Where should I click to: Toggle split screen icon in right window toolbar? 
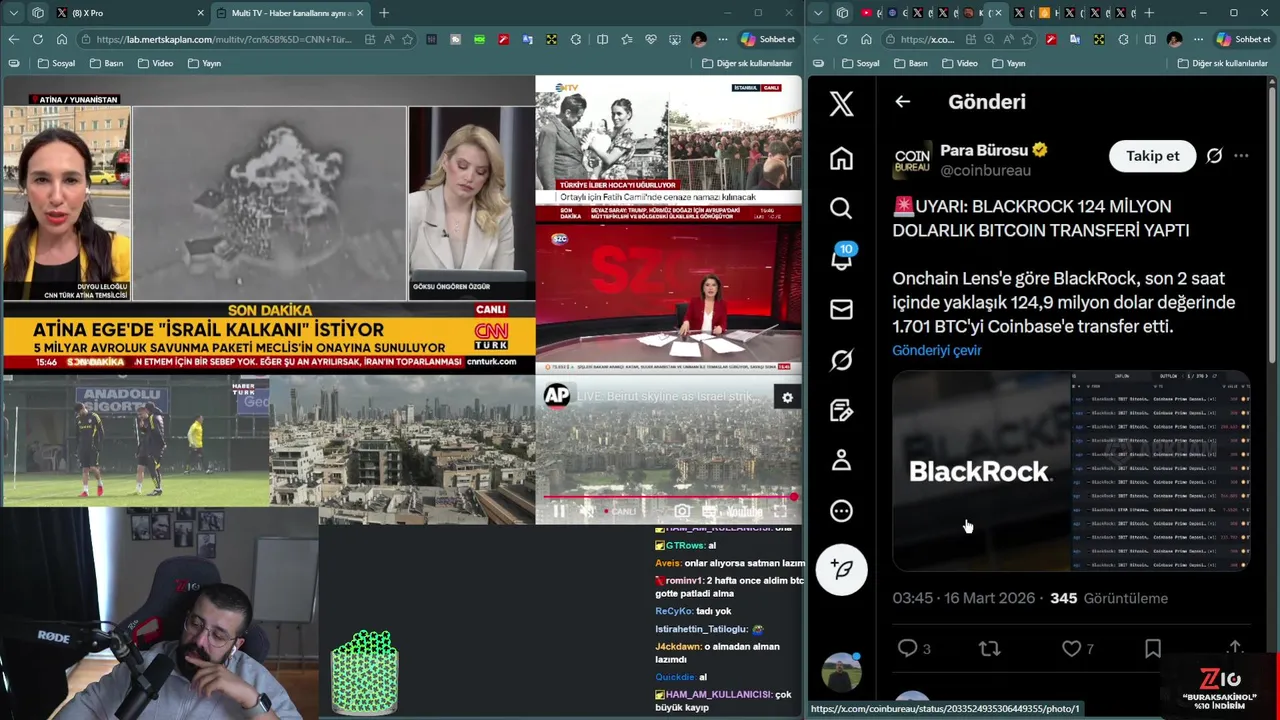(1149, 39)
